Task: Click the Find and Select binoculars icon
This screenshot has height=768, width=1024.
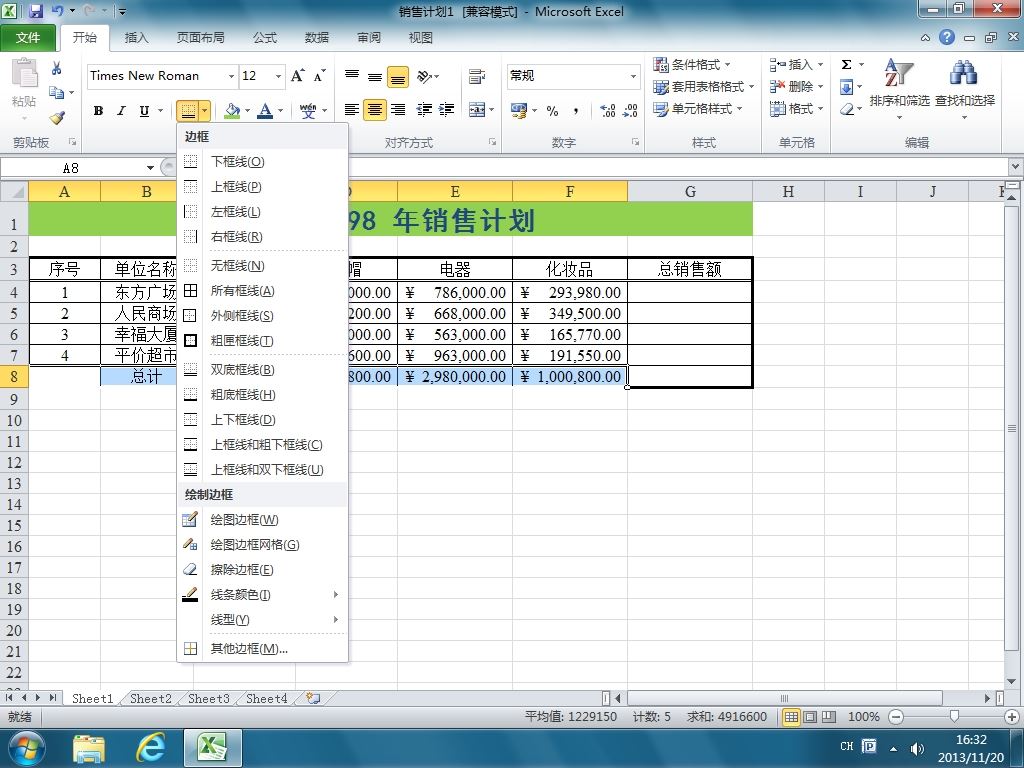Action: [x=964, y=72]
